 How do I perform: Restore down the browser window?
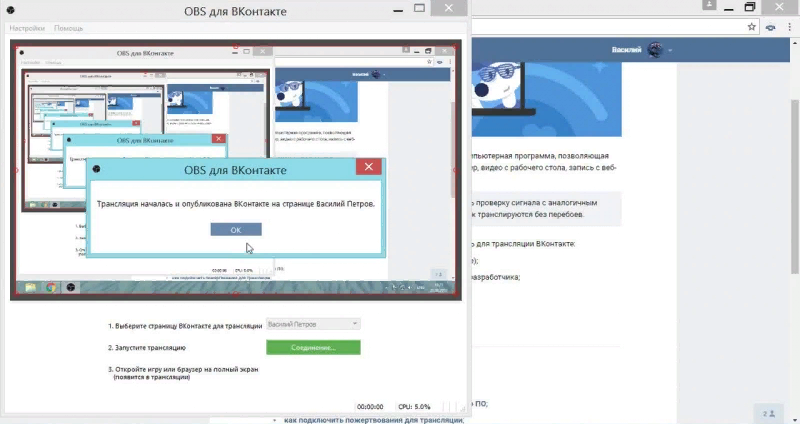[750, 7]
